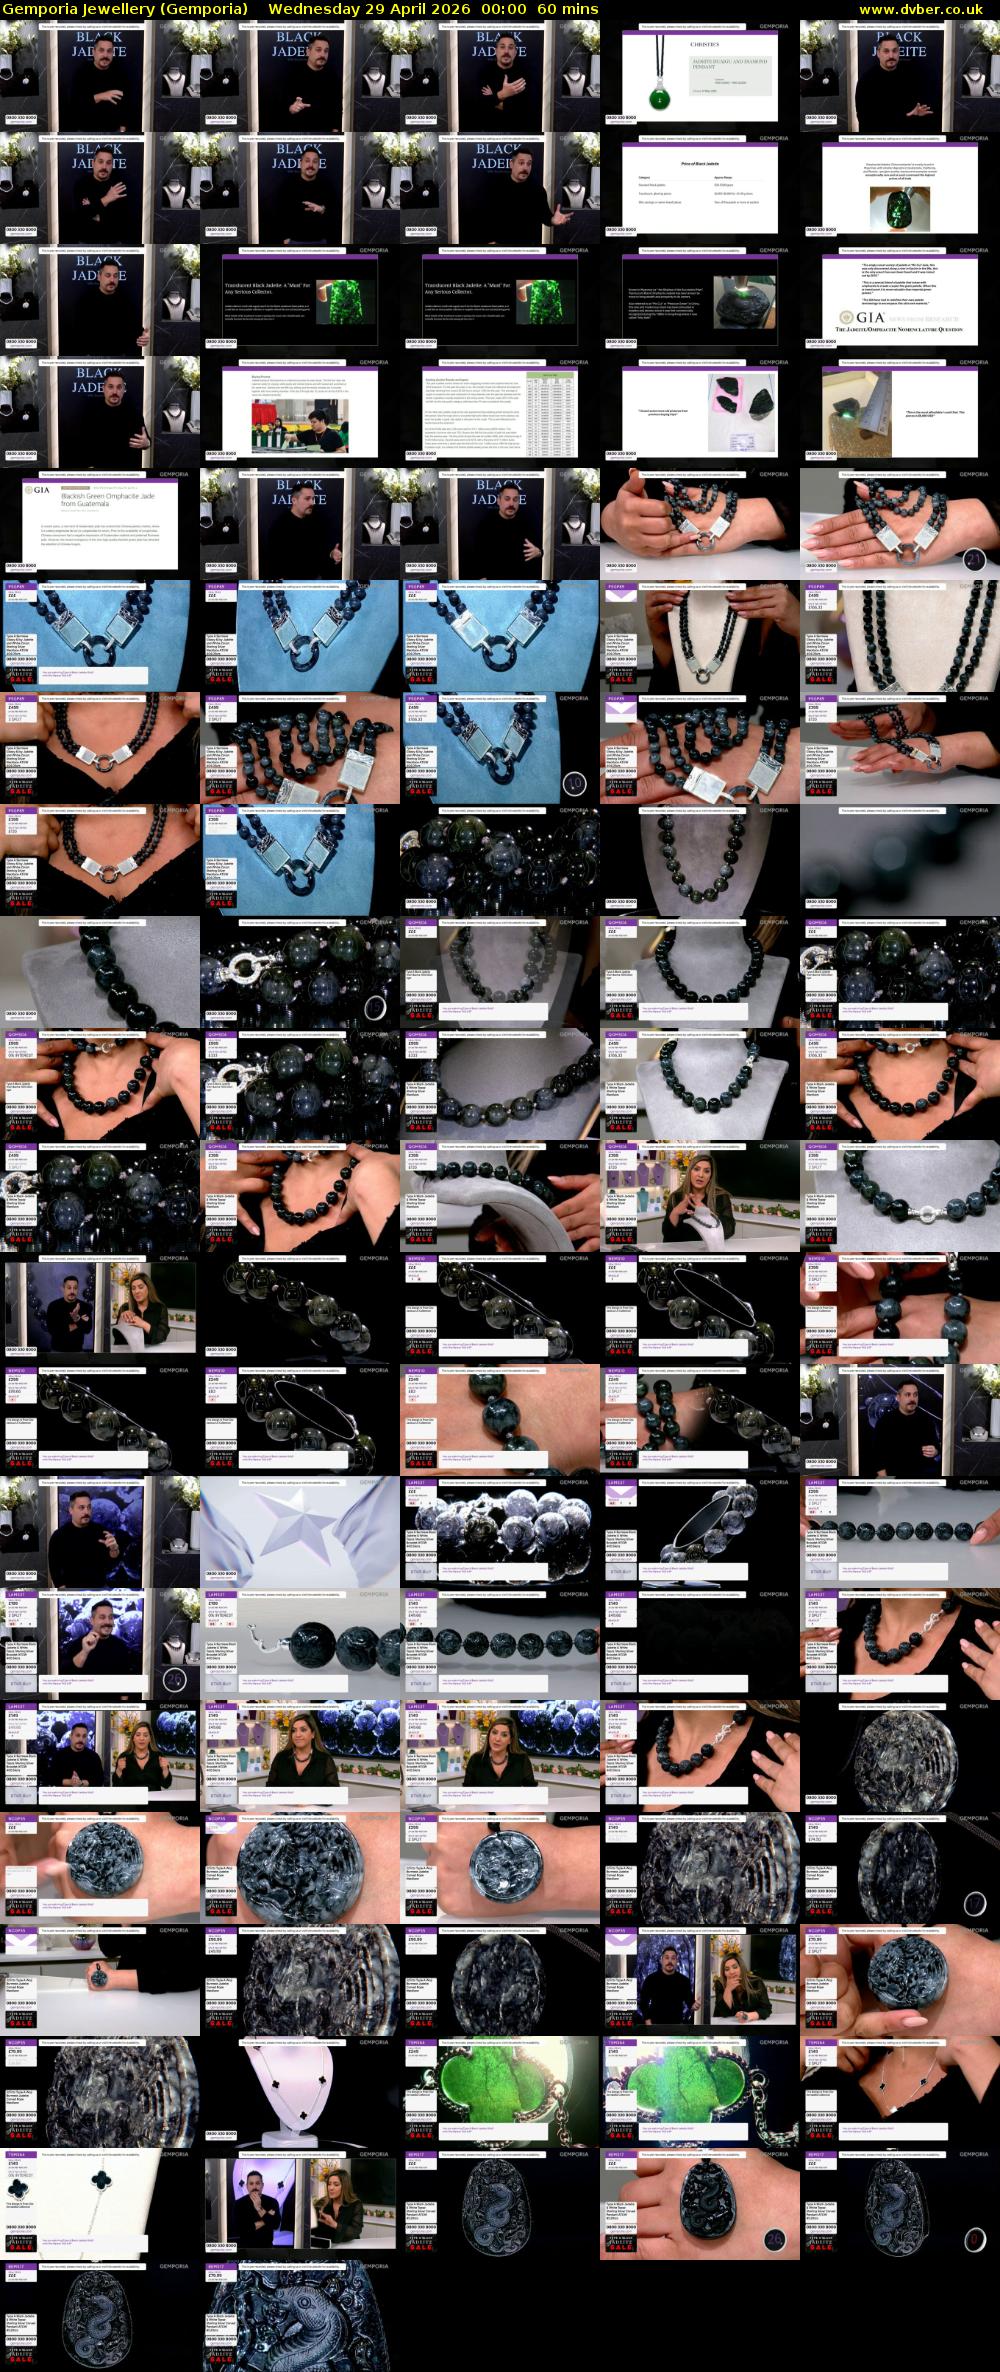This screenshot has width=1000, height=2372.
Task: Open the GIA Jadeite/Omphacite Nomenclature Question slide
Action: pos(900,300)
